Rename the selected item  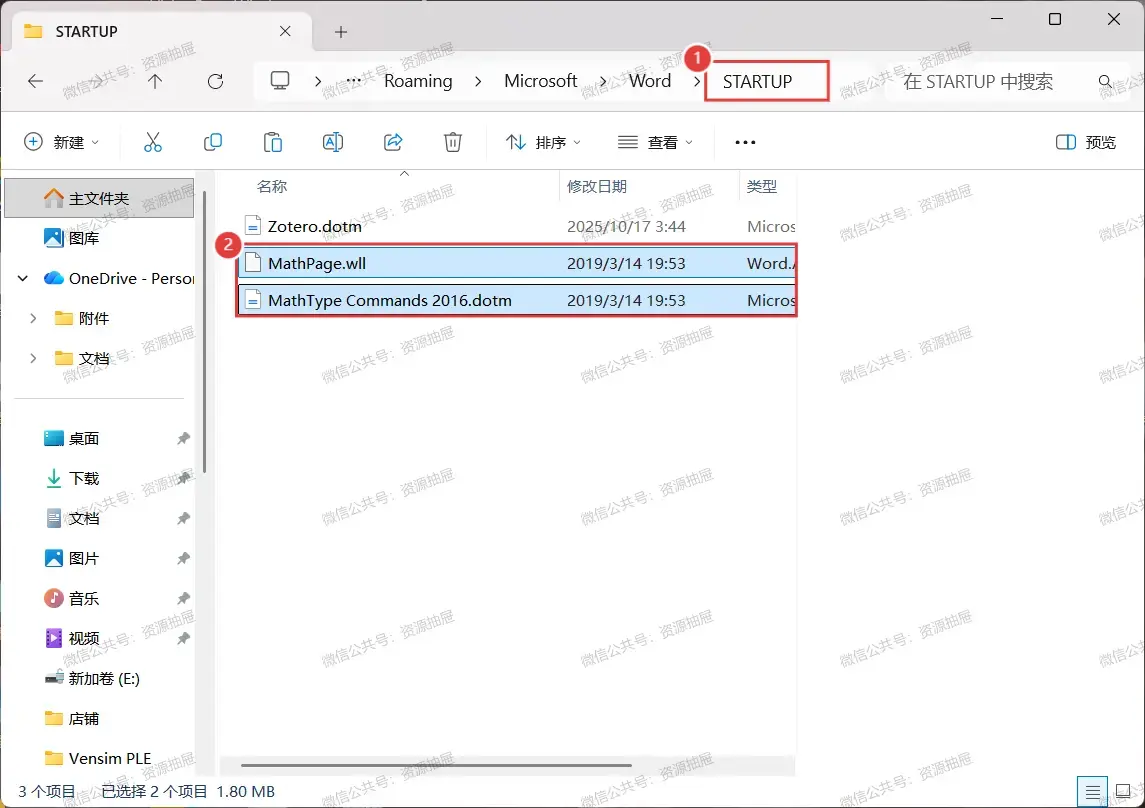pos(333,142)
